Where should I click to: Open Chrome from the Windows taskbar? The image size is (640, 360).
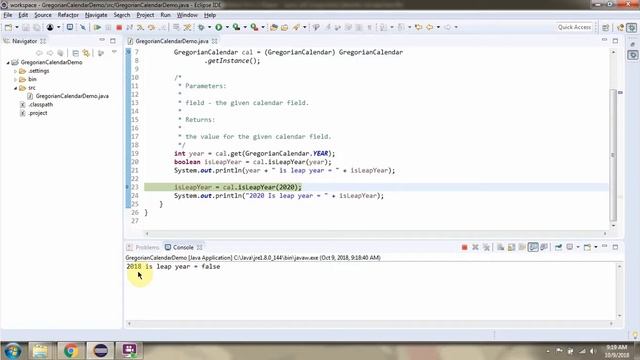pos(71,351)
